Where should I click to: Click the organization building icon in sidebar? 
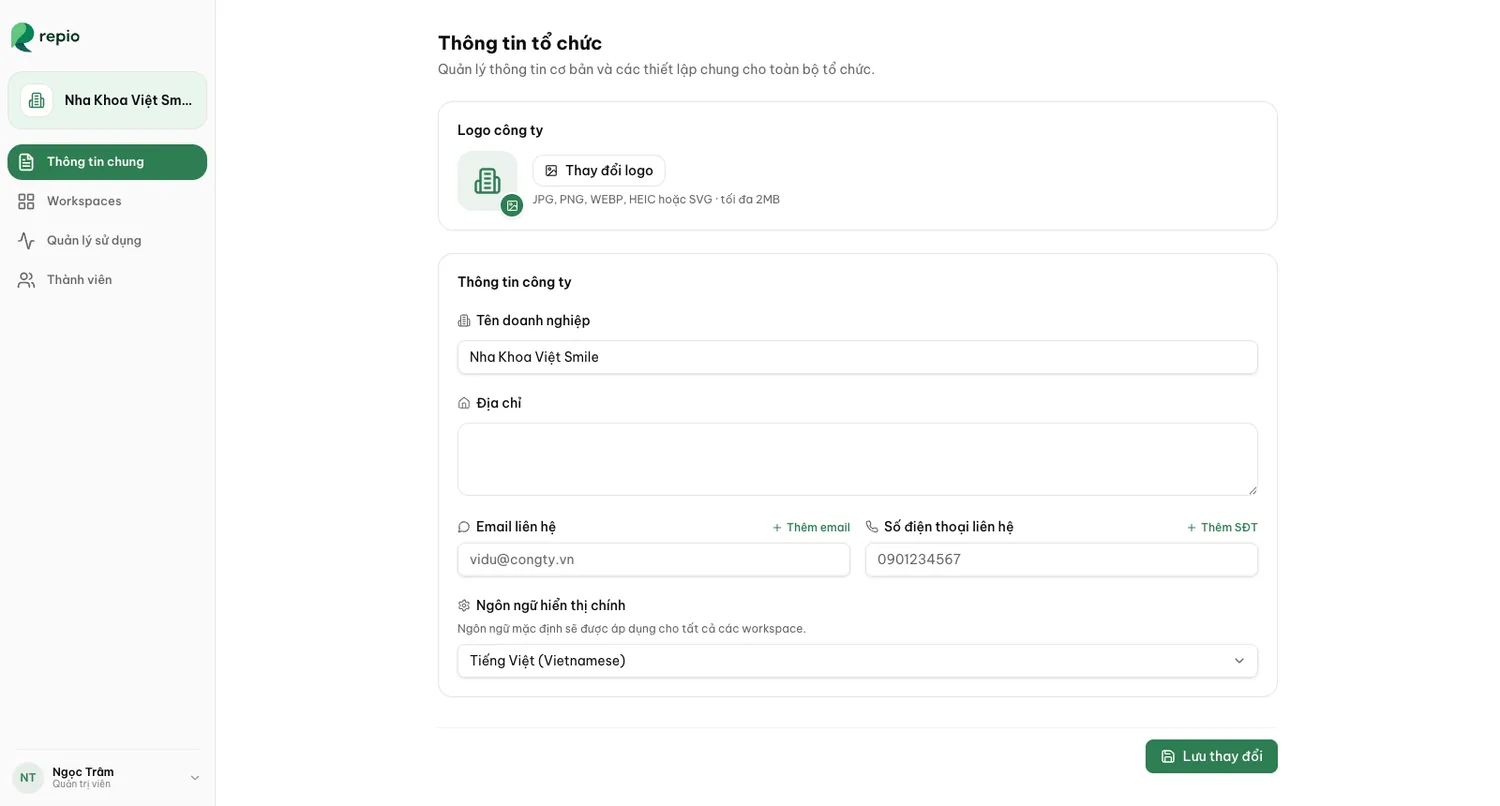pos(37,100)
